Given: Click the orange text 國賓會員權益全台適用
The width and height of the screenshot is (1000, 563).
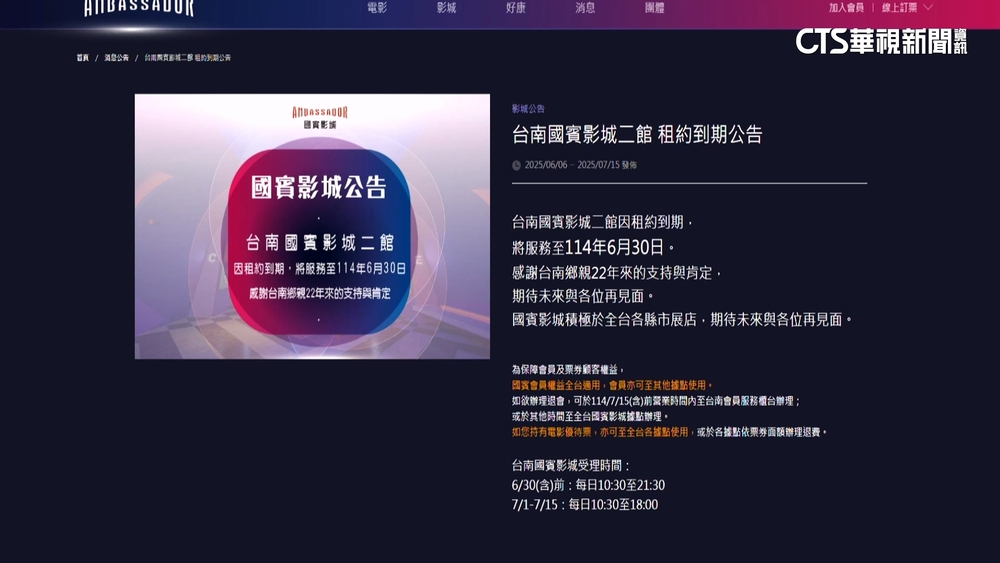Looking at the screenshot, I should click(556, 385).
